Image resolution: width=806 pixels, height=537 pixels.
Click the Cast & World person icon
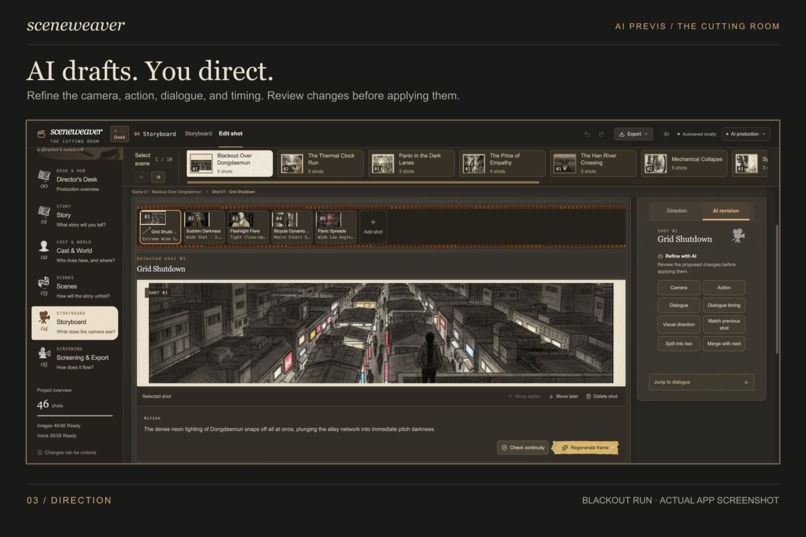click(44, 246)
